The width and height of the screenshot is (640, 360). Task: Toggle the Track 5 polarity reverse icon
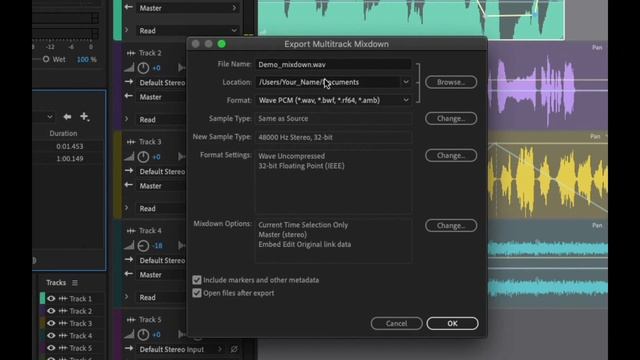pyautogui.click(x=234, y=349)
